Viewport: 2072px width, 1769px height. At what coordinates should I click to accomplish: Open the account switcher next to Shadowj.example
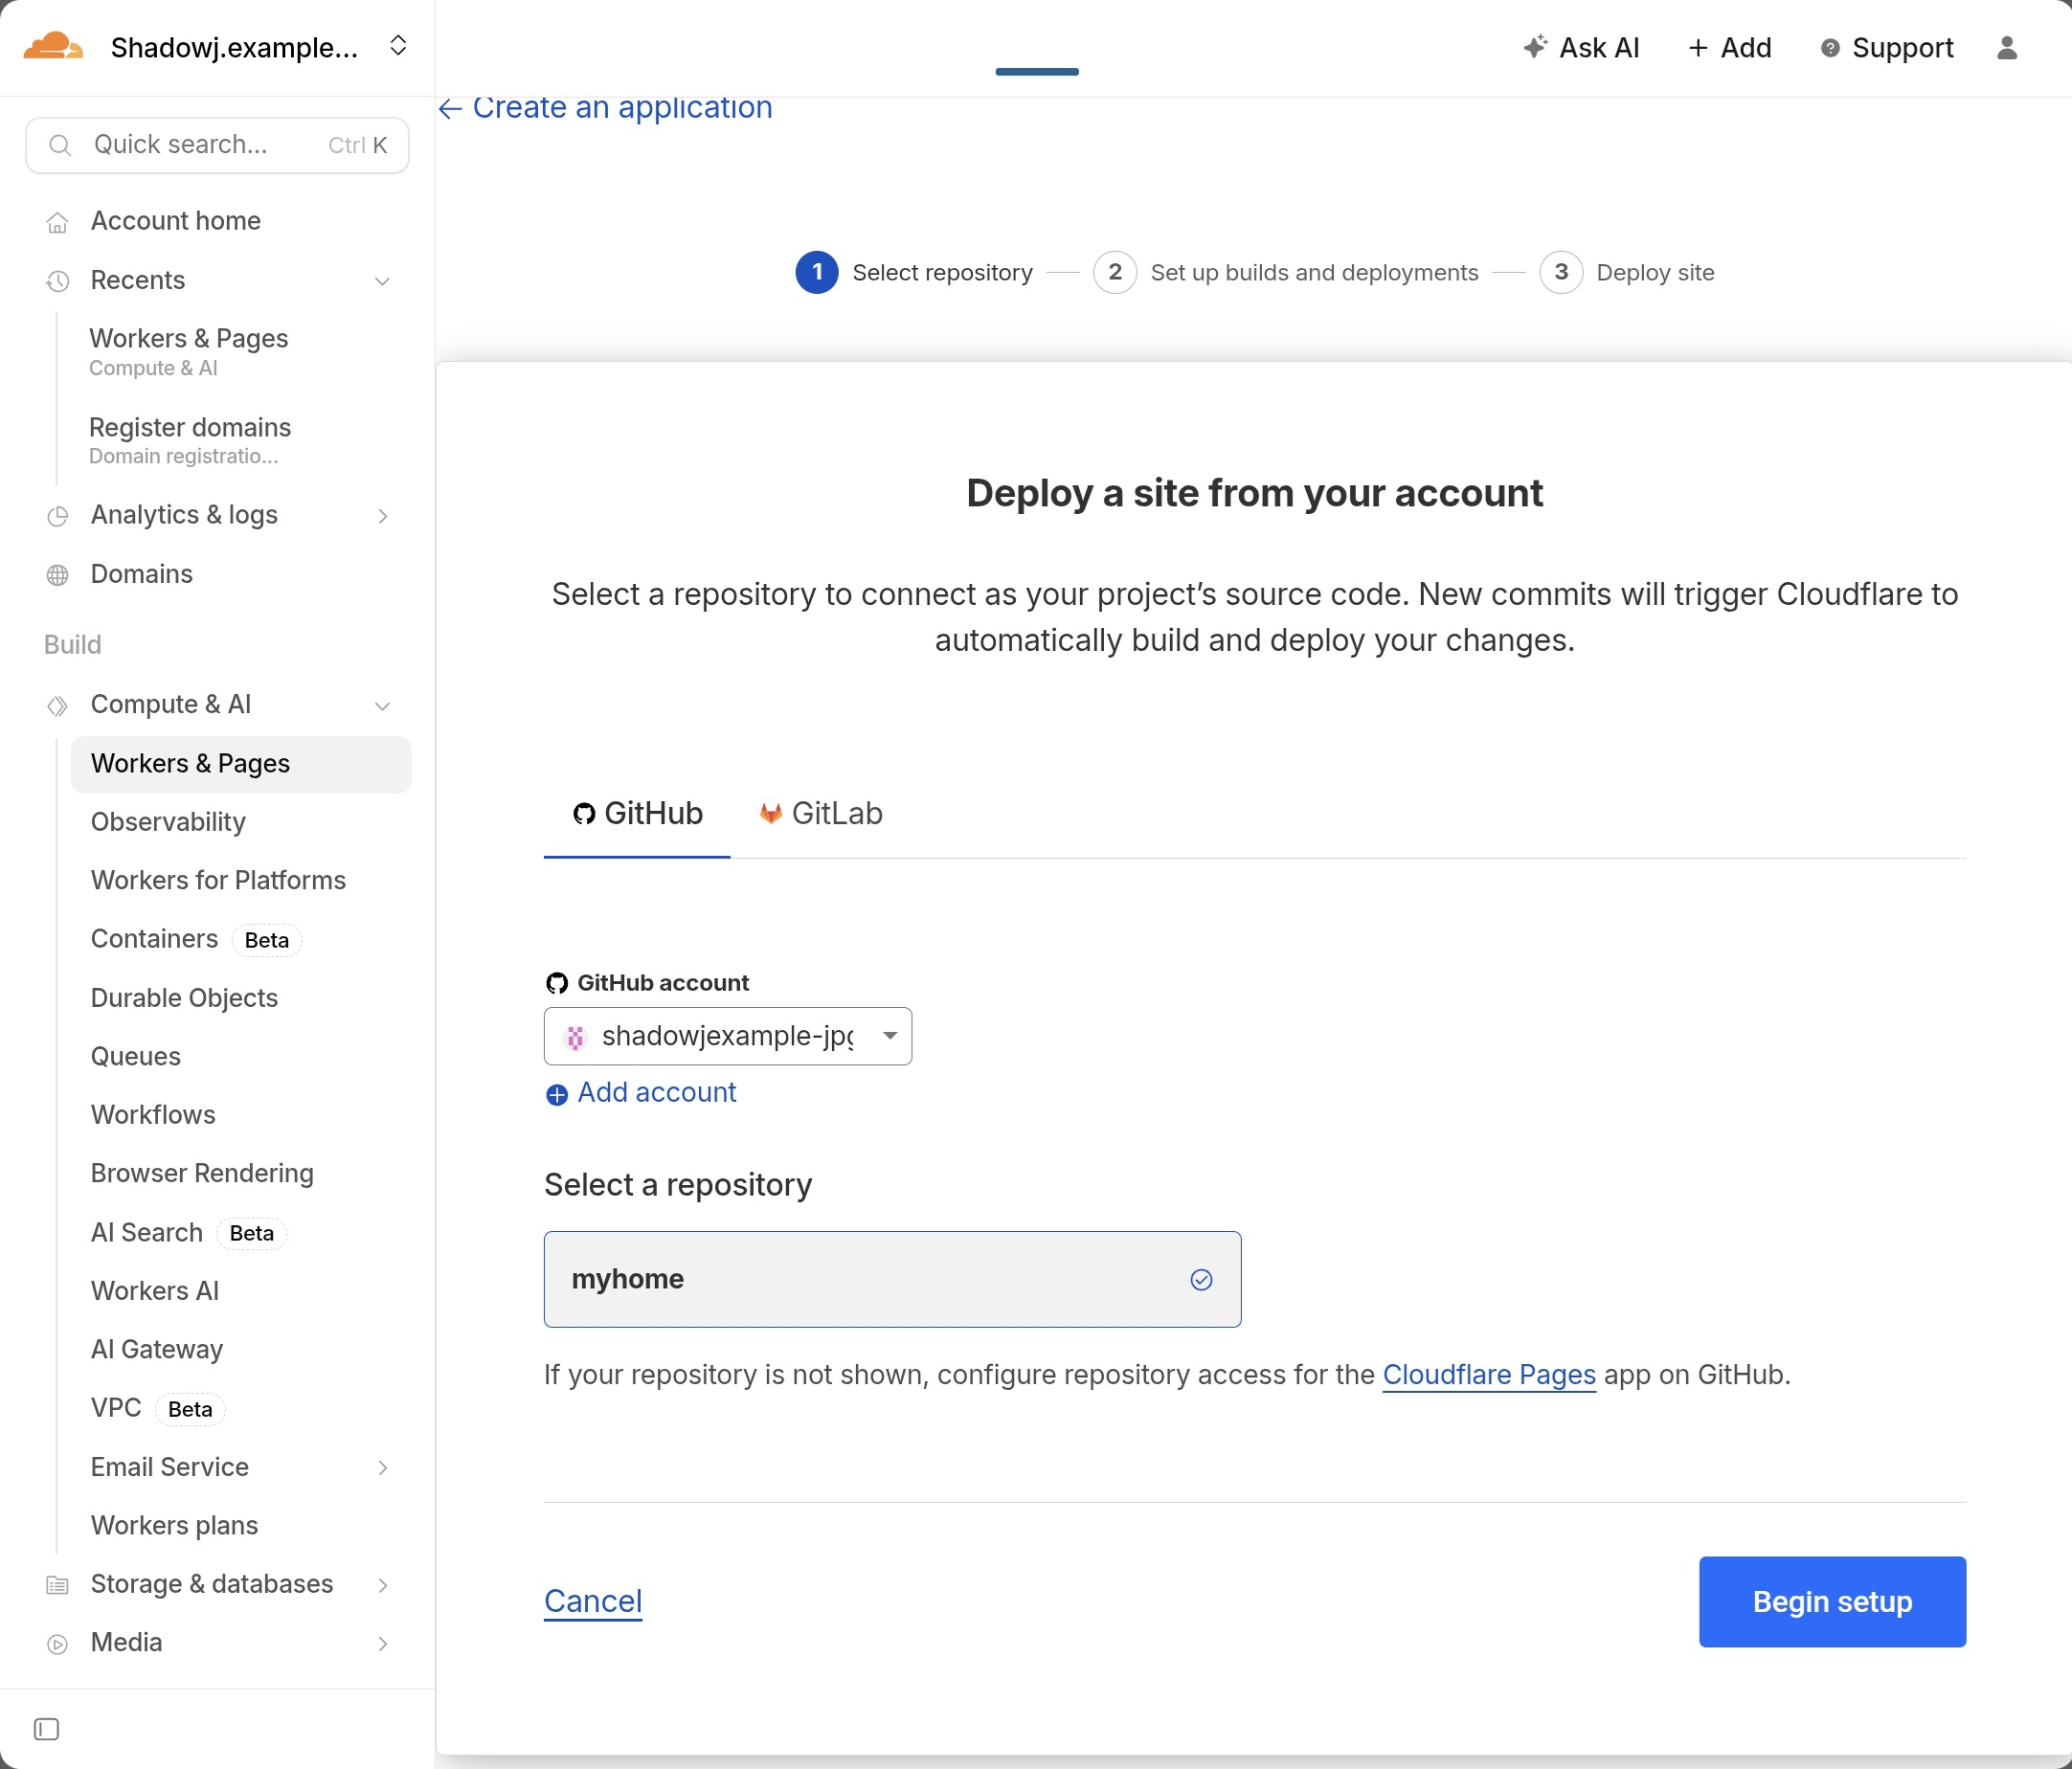[x=398, y=46]
